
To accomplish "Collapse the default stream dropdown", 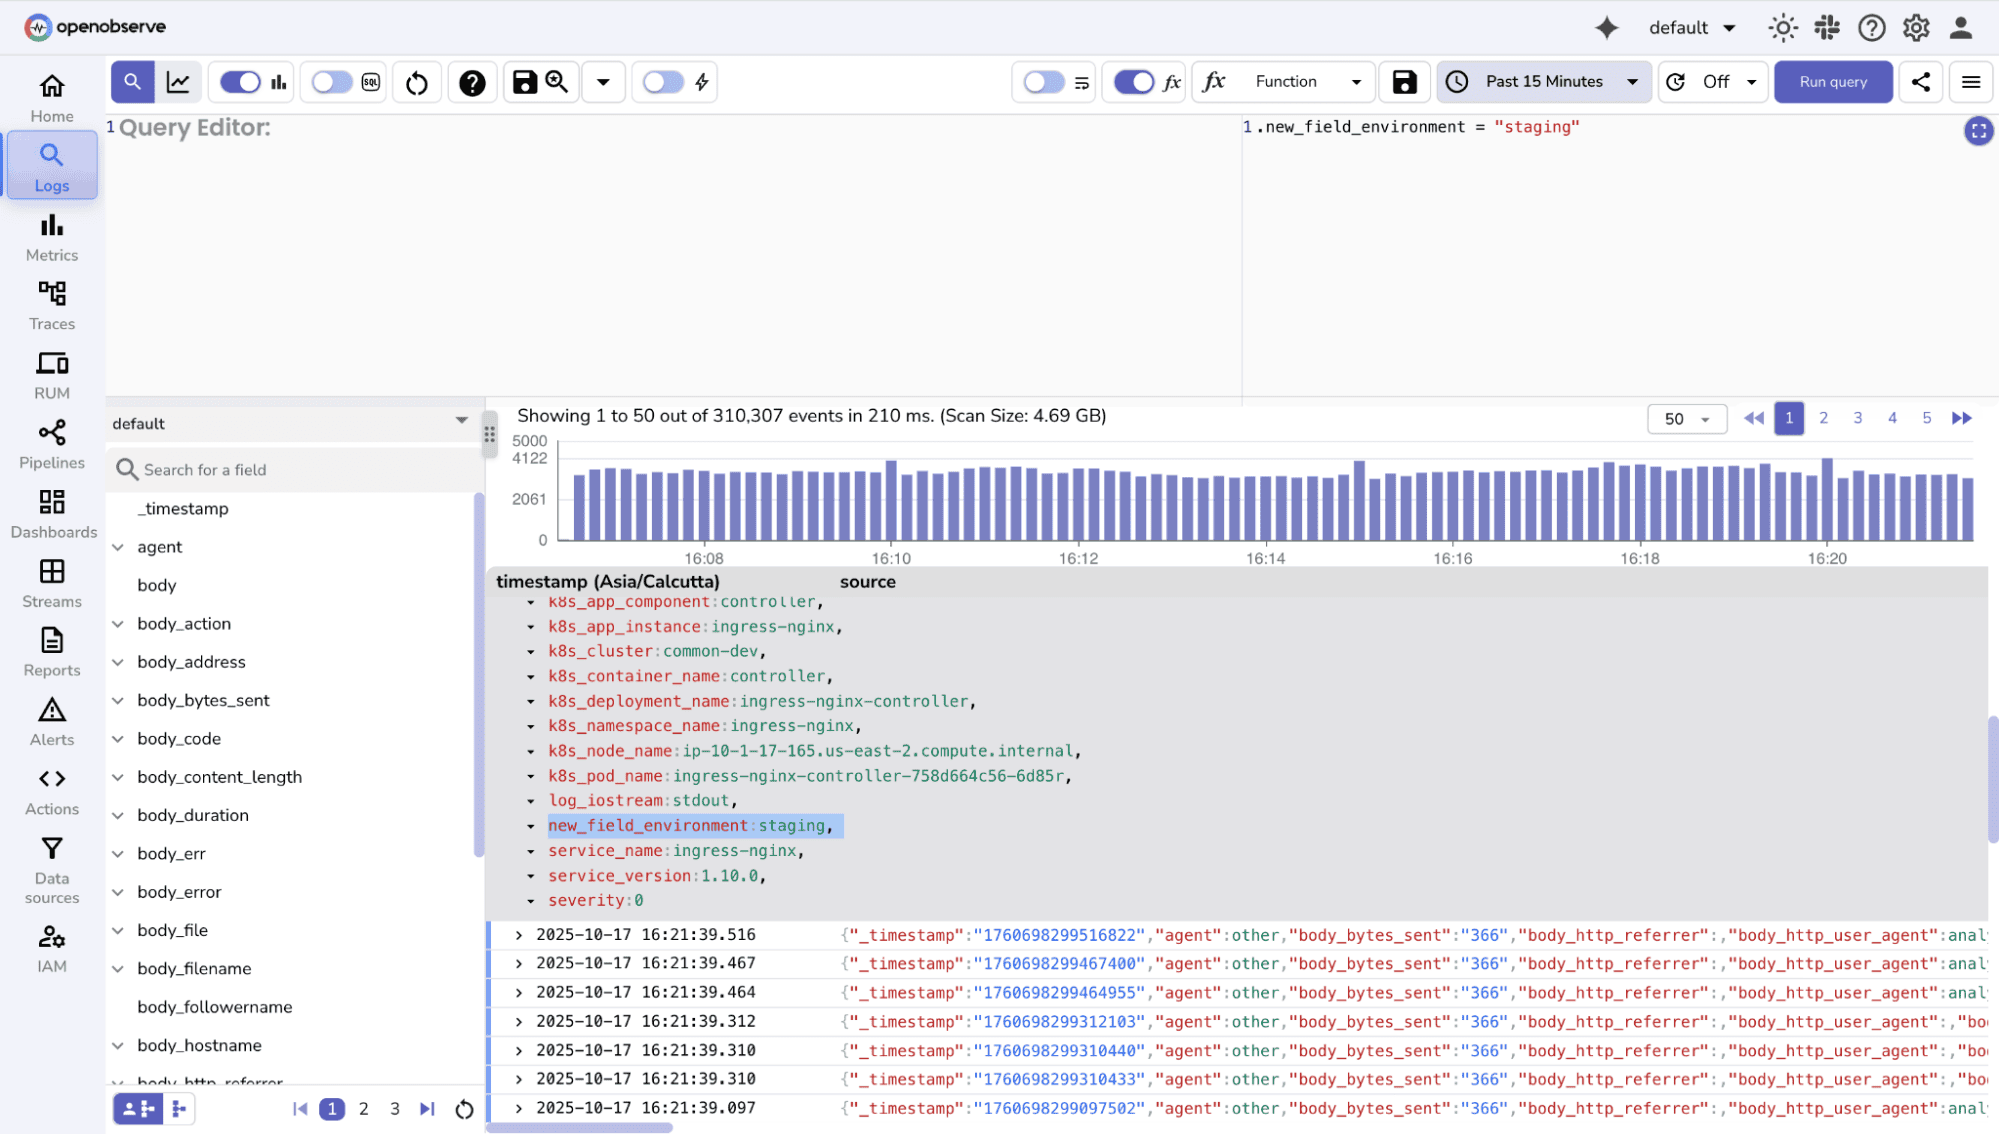I will click(x=461, y=422).
